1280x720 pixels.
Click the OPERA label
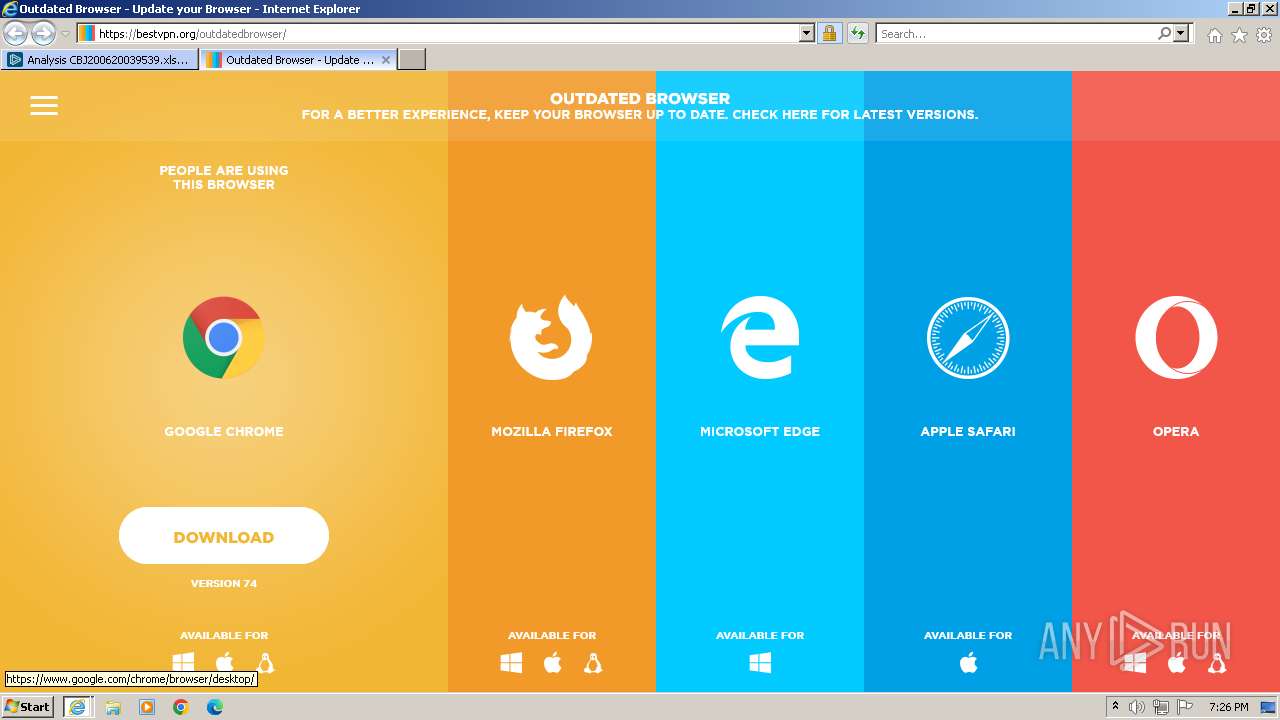(1176, 432)
